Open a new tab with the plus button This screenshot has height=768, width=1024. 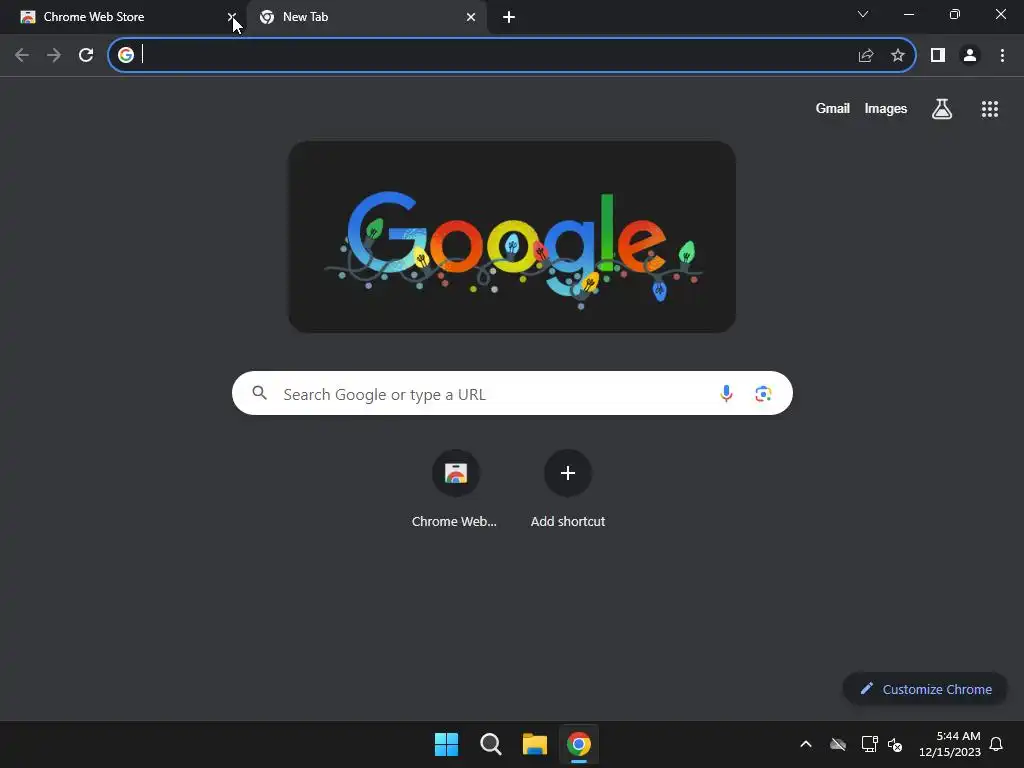point(509,17)
